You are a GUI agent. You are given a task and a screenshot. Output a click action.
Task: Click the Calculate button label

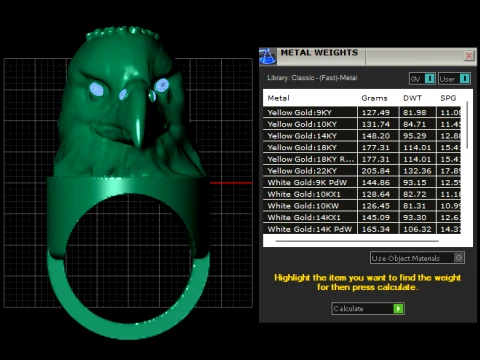click(x=349, y=308)
